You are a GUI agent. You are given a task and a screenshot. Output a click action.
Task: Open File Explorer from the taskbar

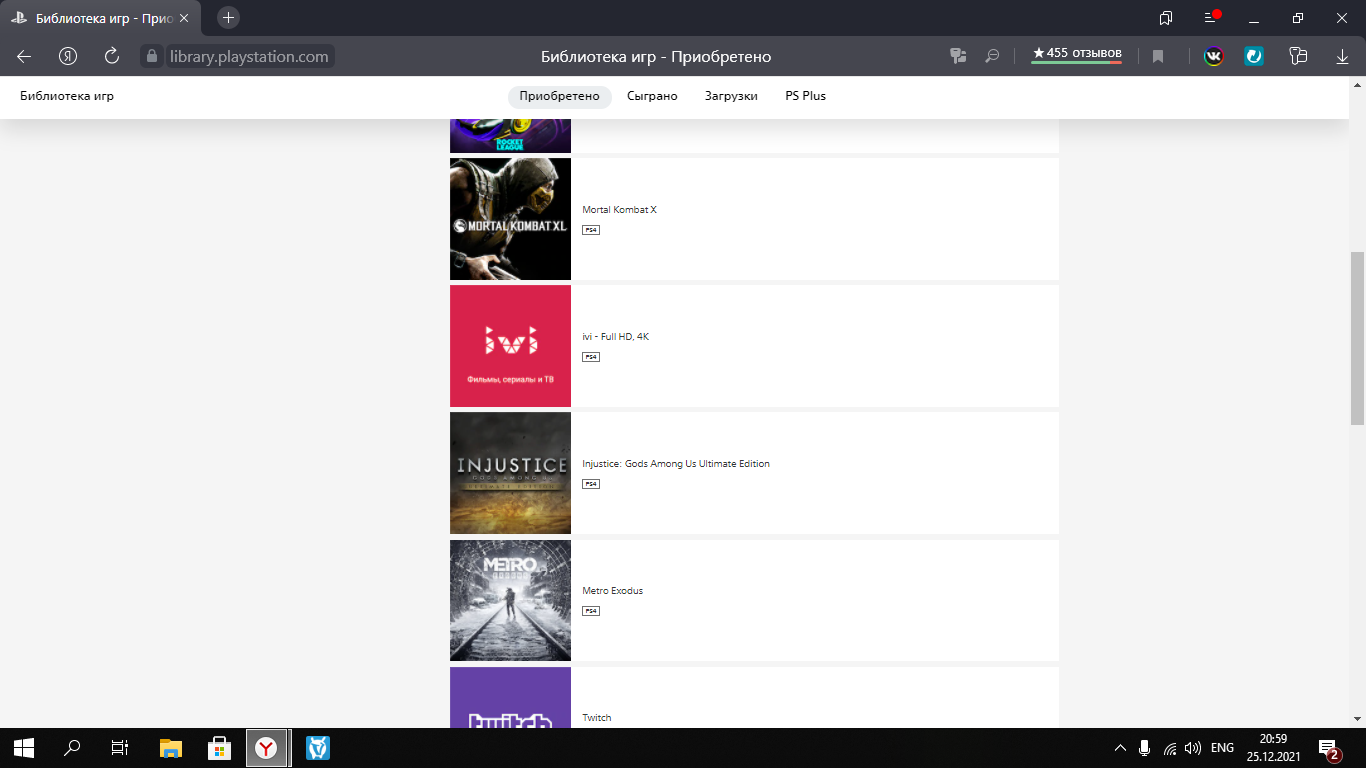pyautogui.click(x=171, y=748)
